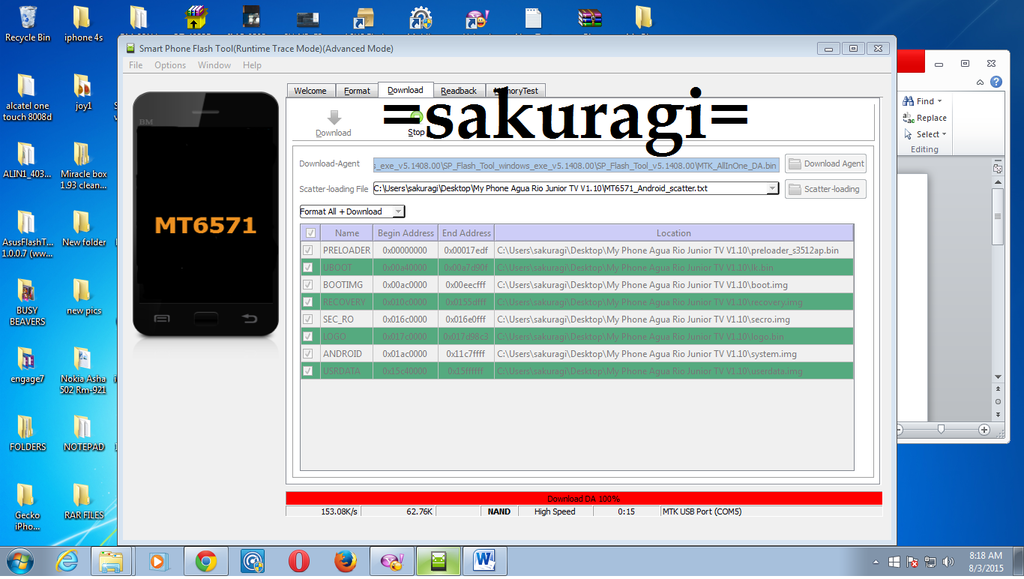The image size is (1024, 579).
Task: Click the Firefox taskbar icon
Action: pyautogui.click(x=345, y=561)
